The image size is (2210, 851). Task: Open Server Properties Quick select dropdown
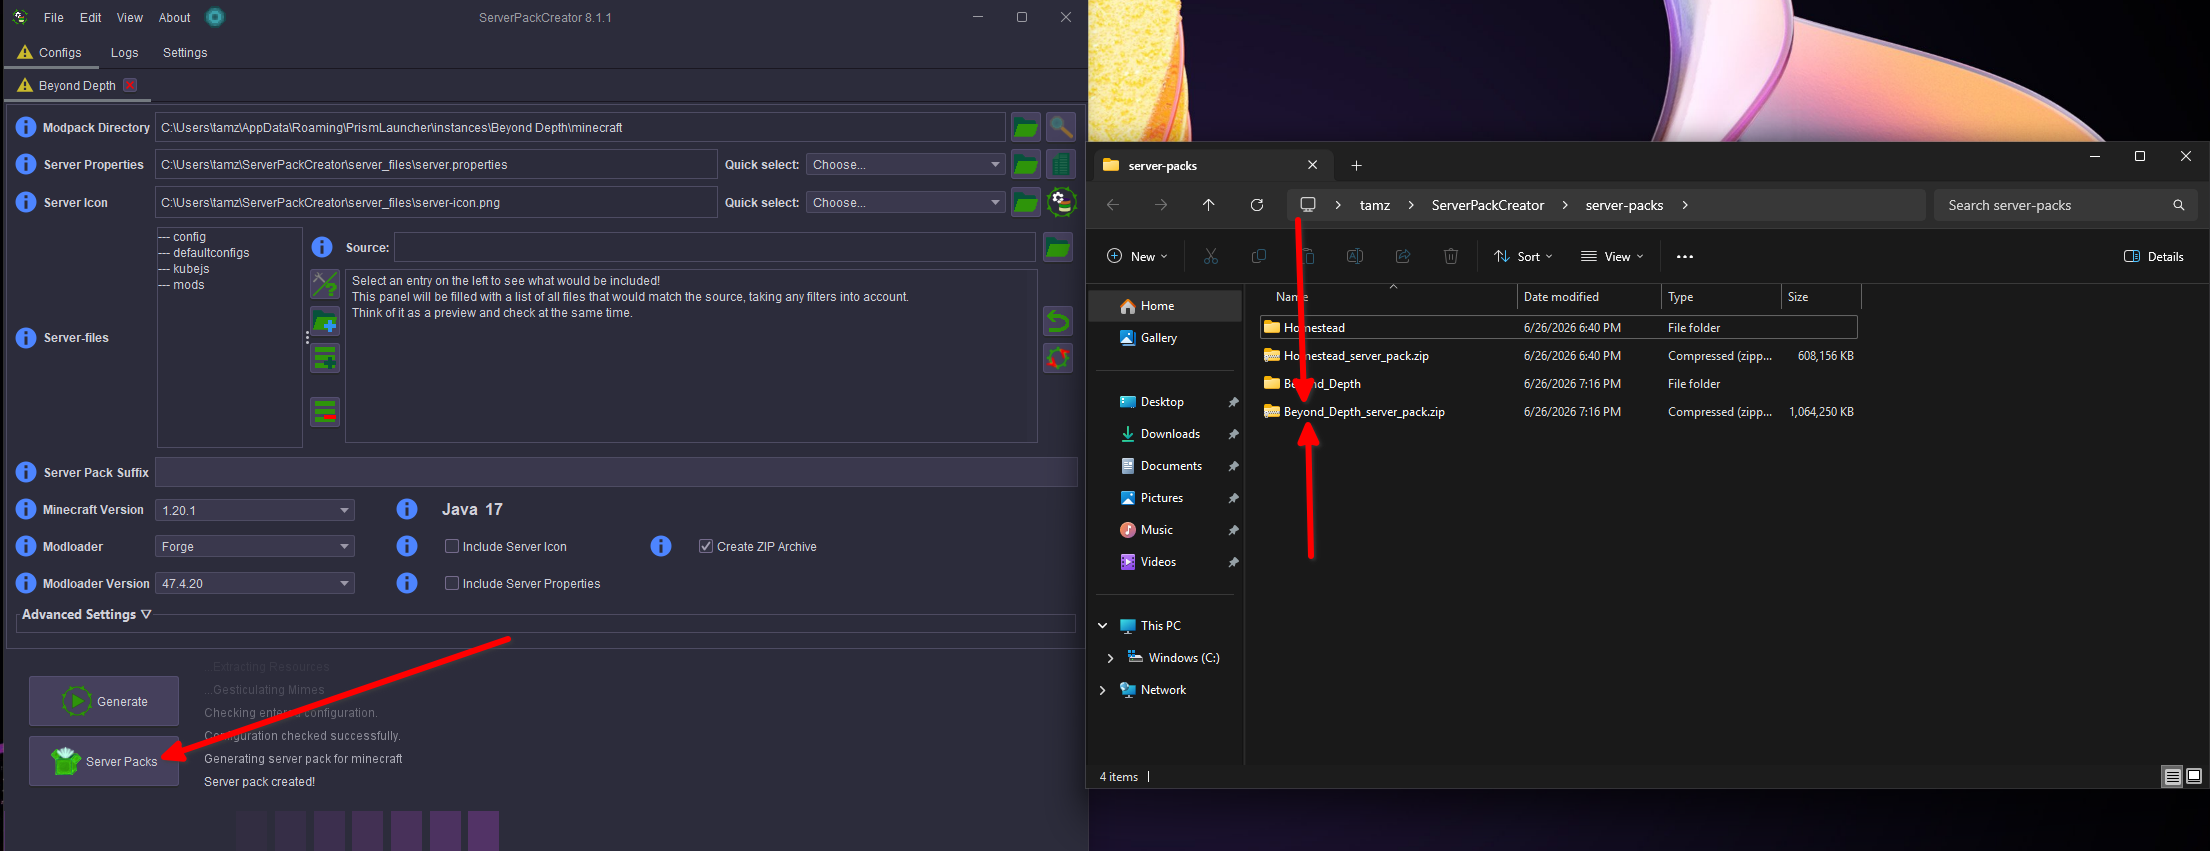[x=905, y=165]
